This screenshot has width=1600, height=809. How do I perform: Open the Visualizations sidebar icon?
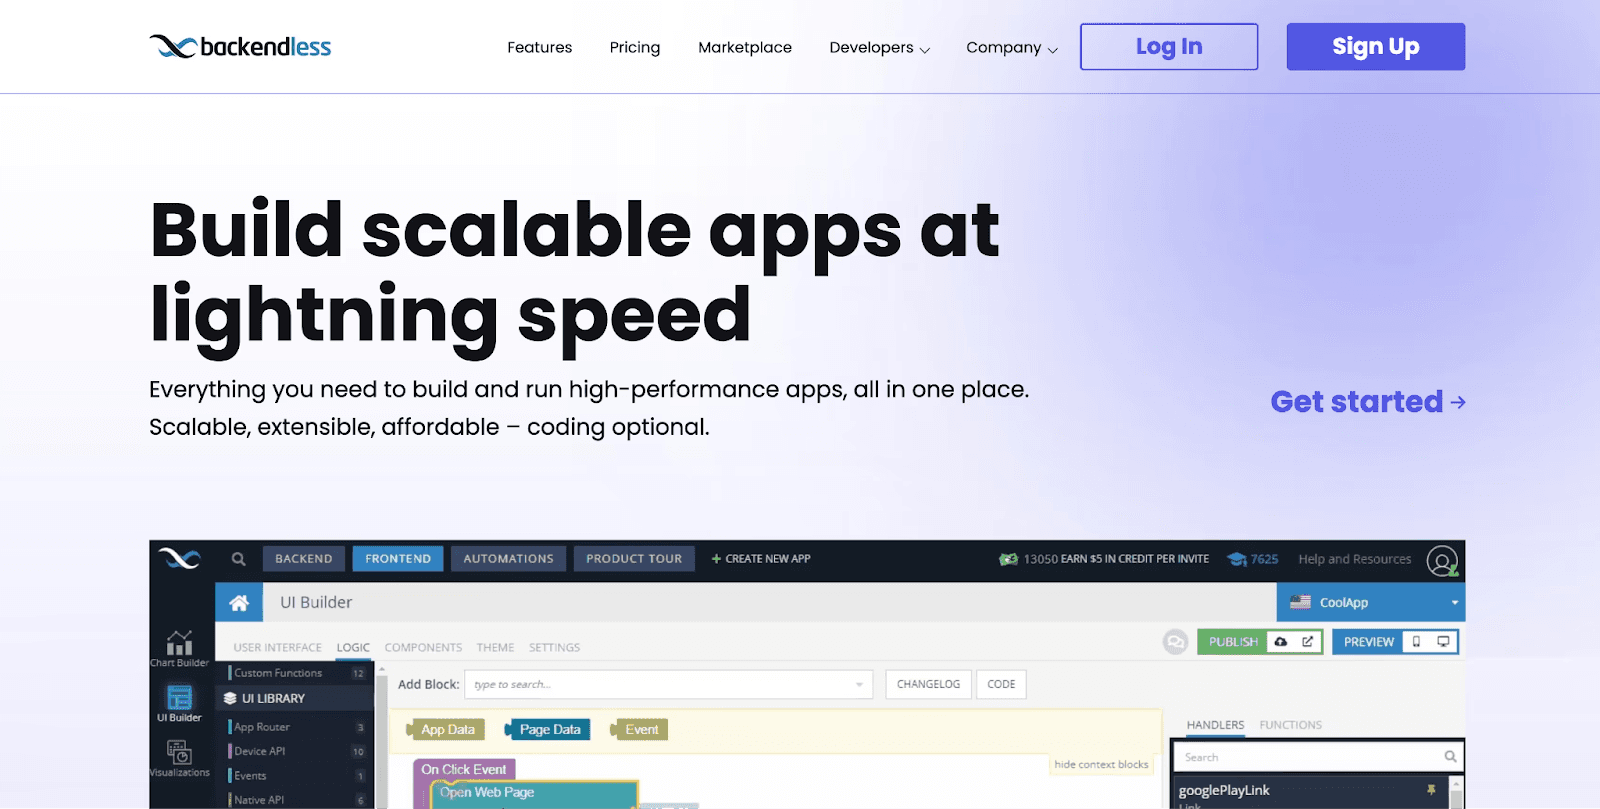click(x=179, y=758)
